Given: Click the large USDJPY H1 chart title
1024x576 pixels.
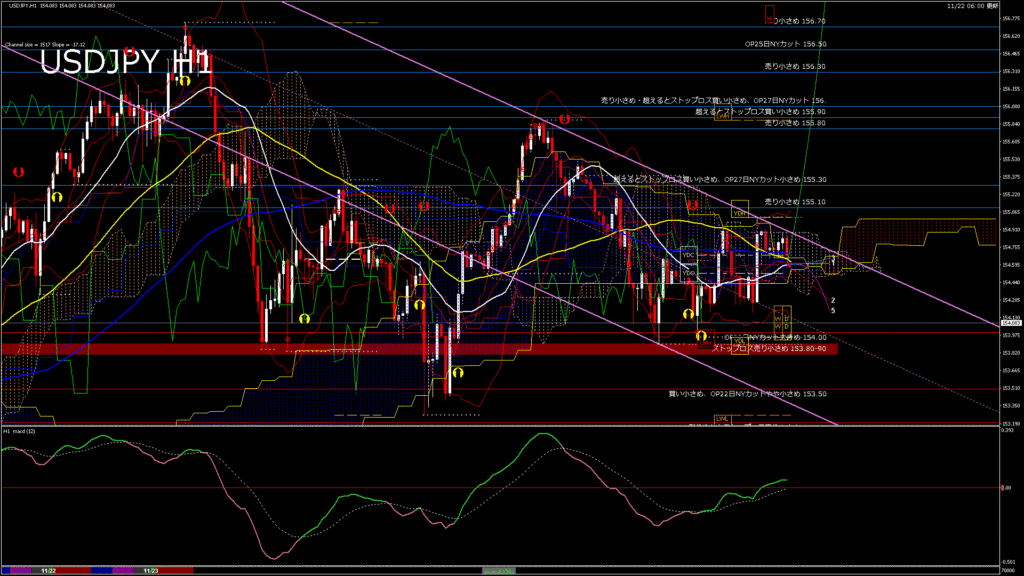Looking at the screenshot, I should [x=126, y=63].
